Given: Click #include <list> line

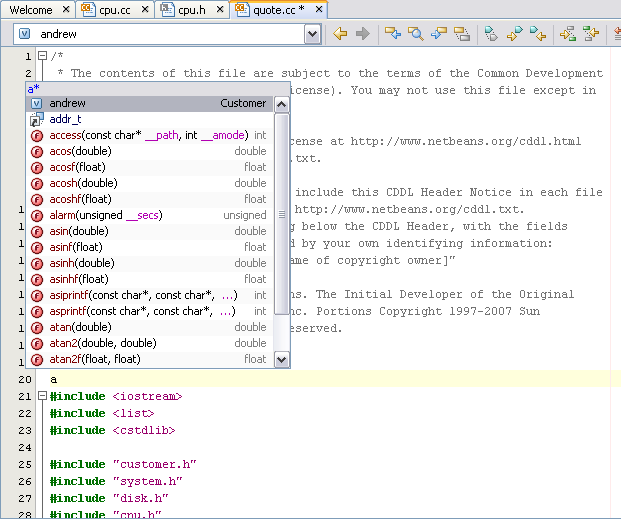Looking at the screenshot, I should [x=102, y=413].
